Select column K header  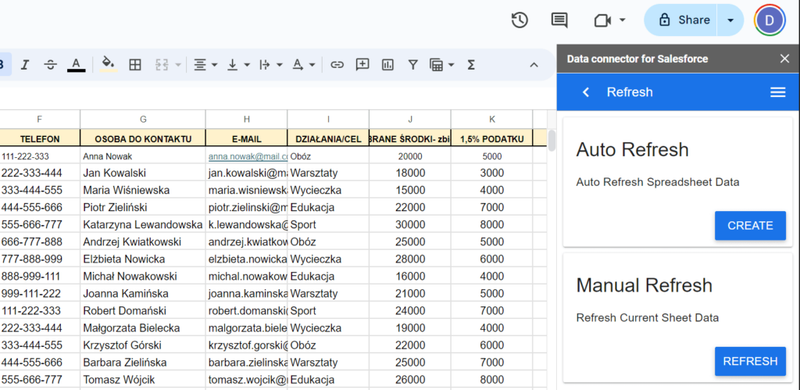coord(492,119)
